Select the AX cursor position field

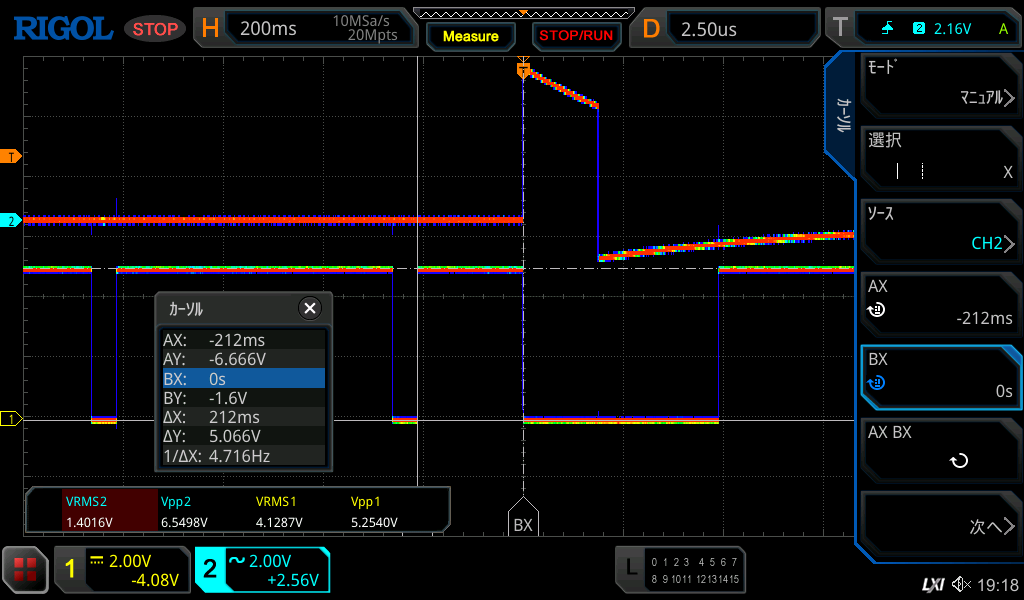coord(940,303)
